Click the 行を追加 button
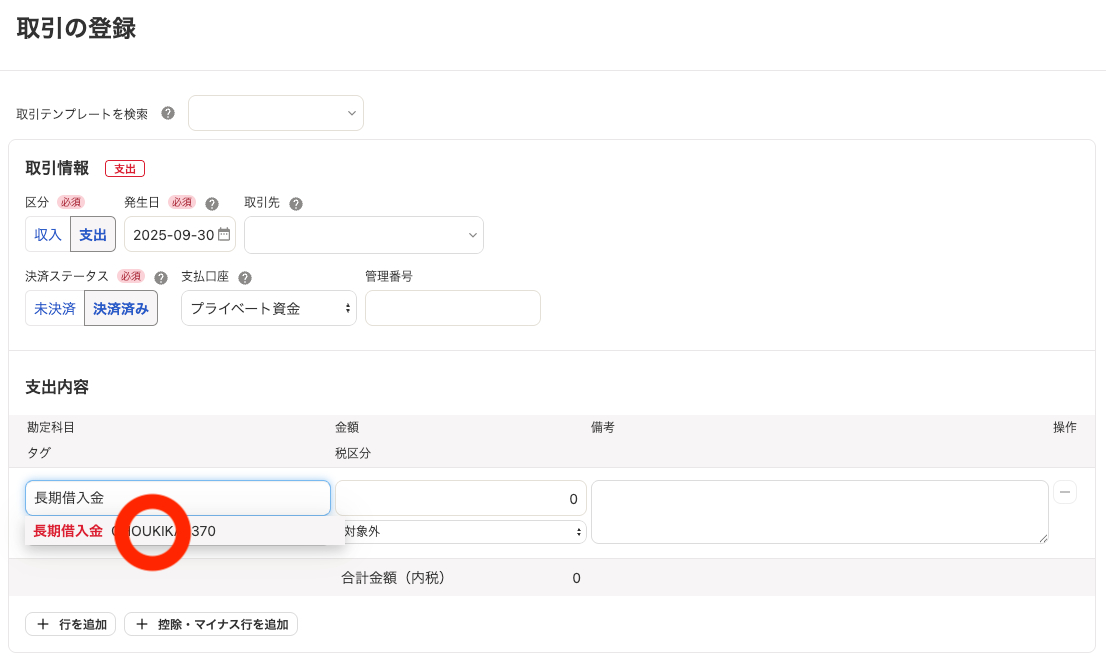This screenshot has width=1106, height=667. point(71,624)
